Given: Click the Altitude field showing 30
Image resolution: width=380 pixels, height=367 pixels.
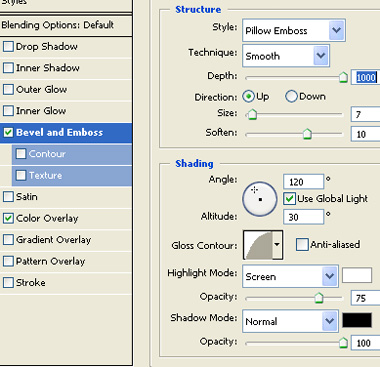Looking at the screenshot, I should tap(303, 217).
